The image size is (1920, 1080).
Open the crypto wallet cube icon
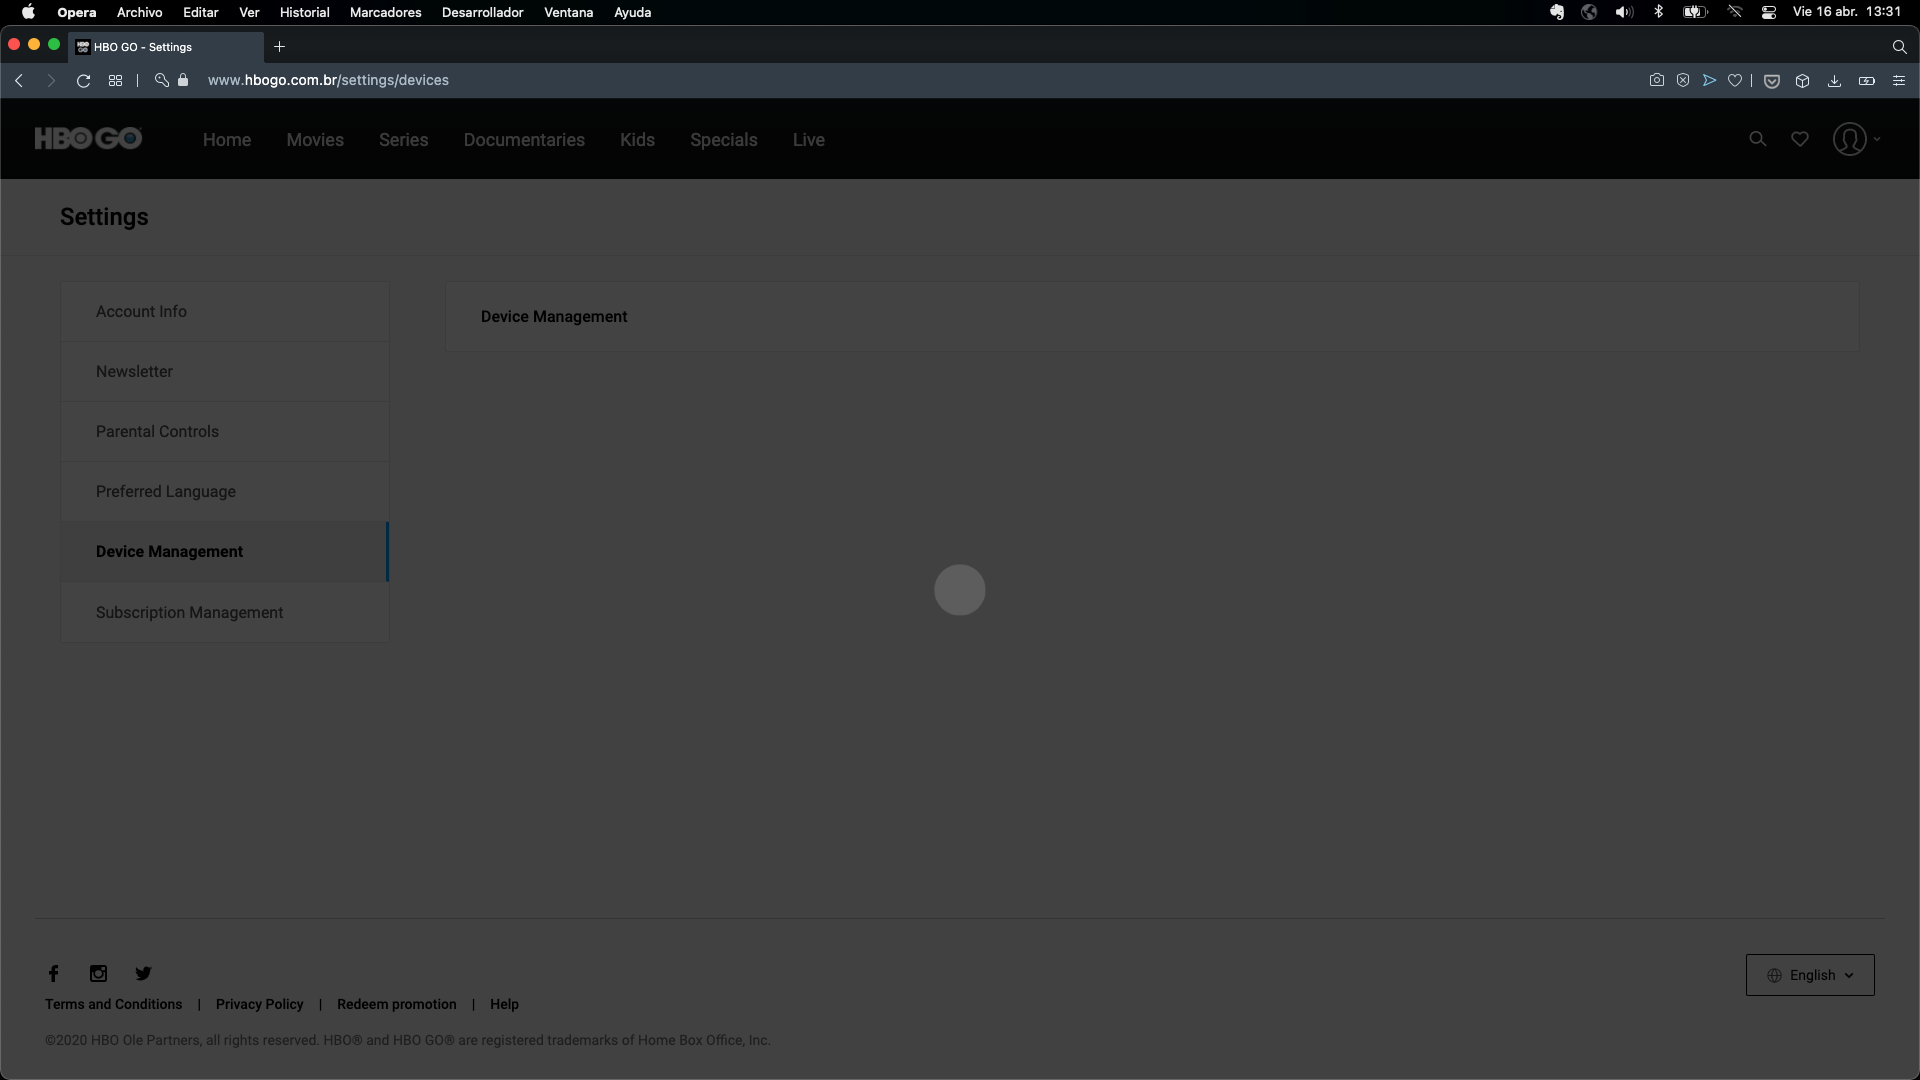(x=1801, y=80)
